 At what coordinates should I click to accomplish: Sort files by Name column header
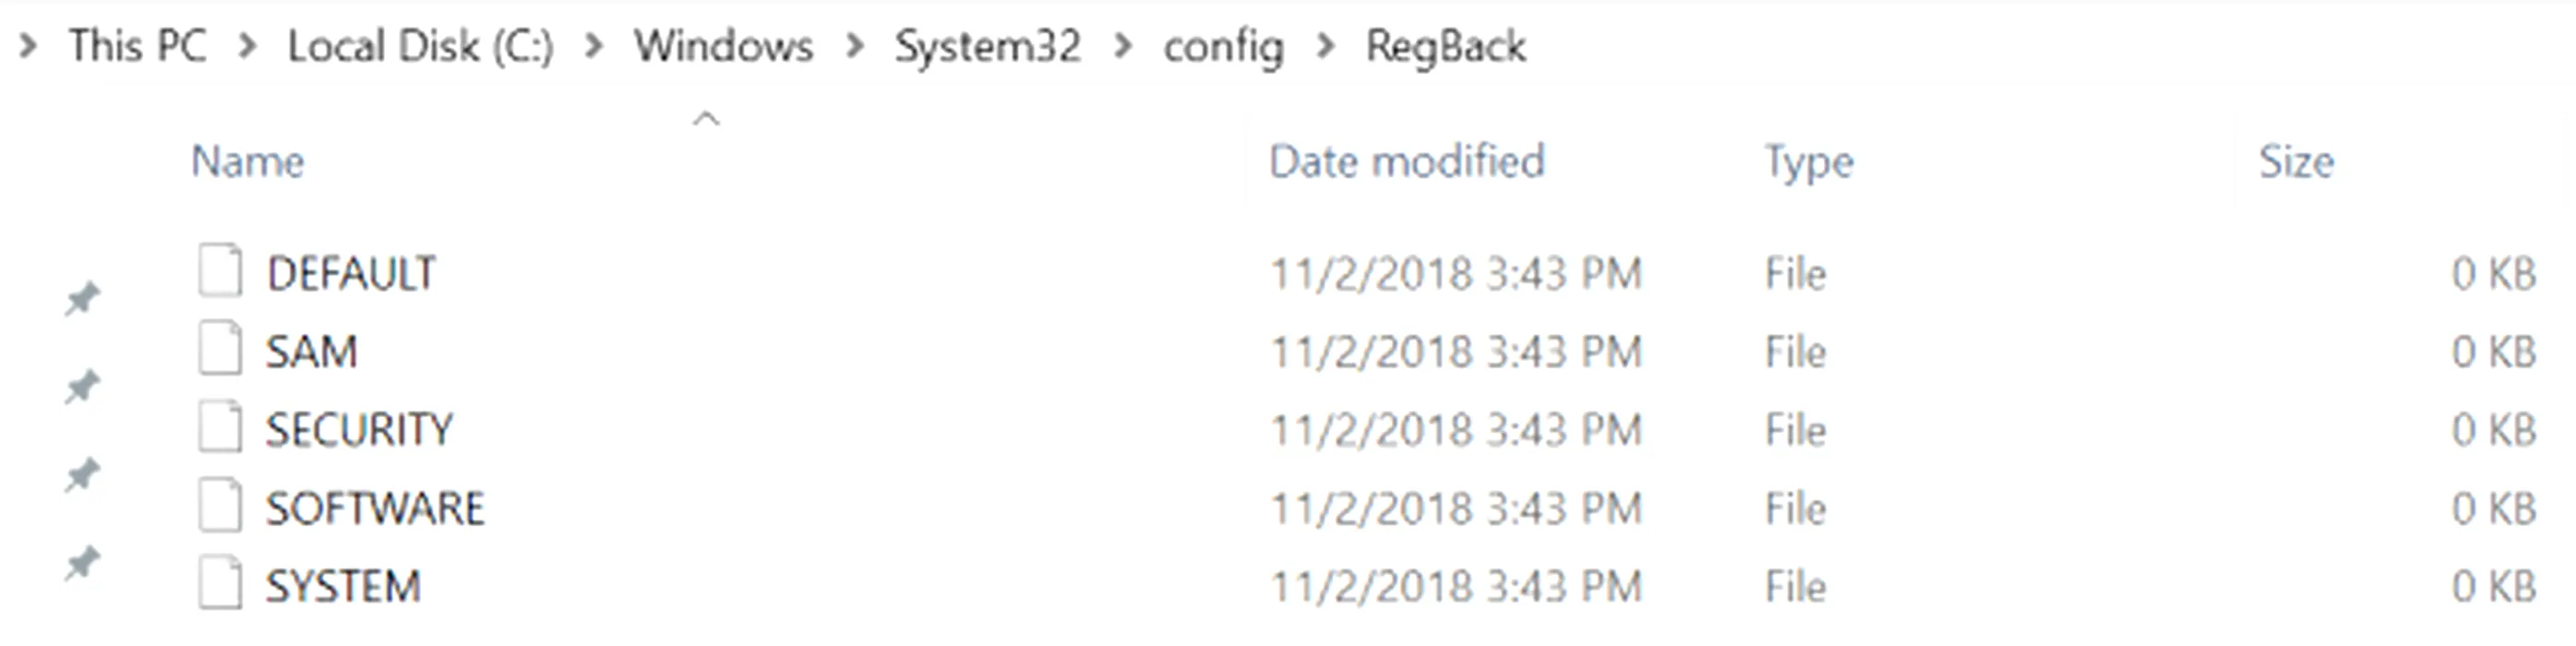point(248,161)
